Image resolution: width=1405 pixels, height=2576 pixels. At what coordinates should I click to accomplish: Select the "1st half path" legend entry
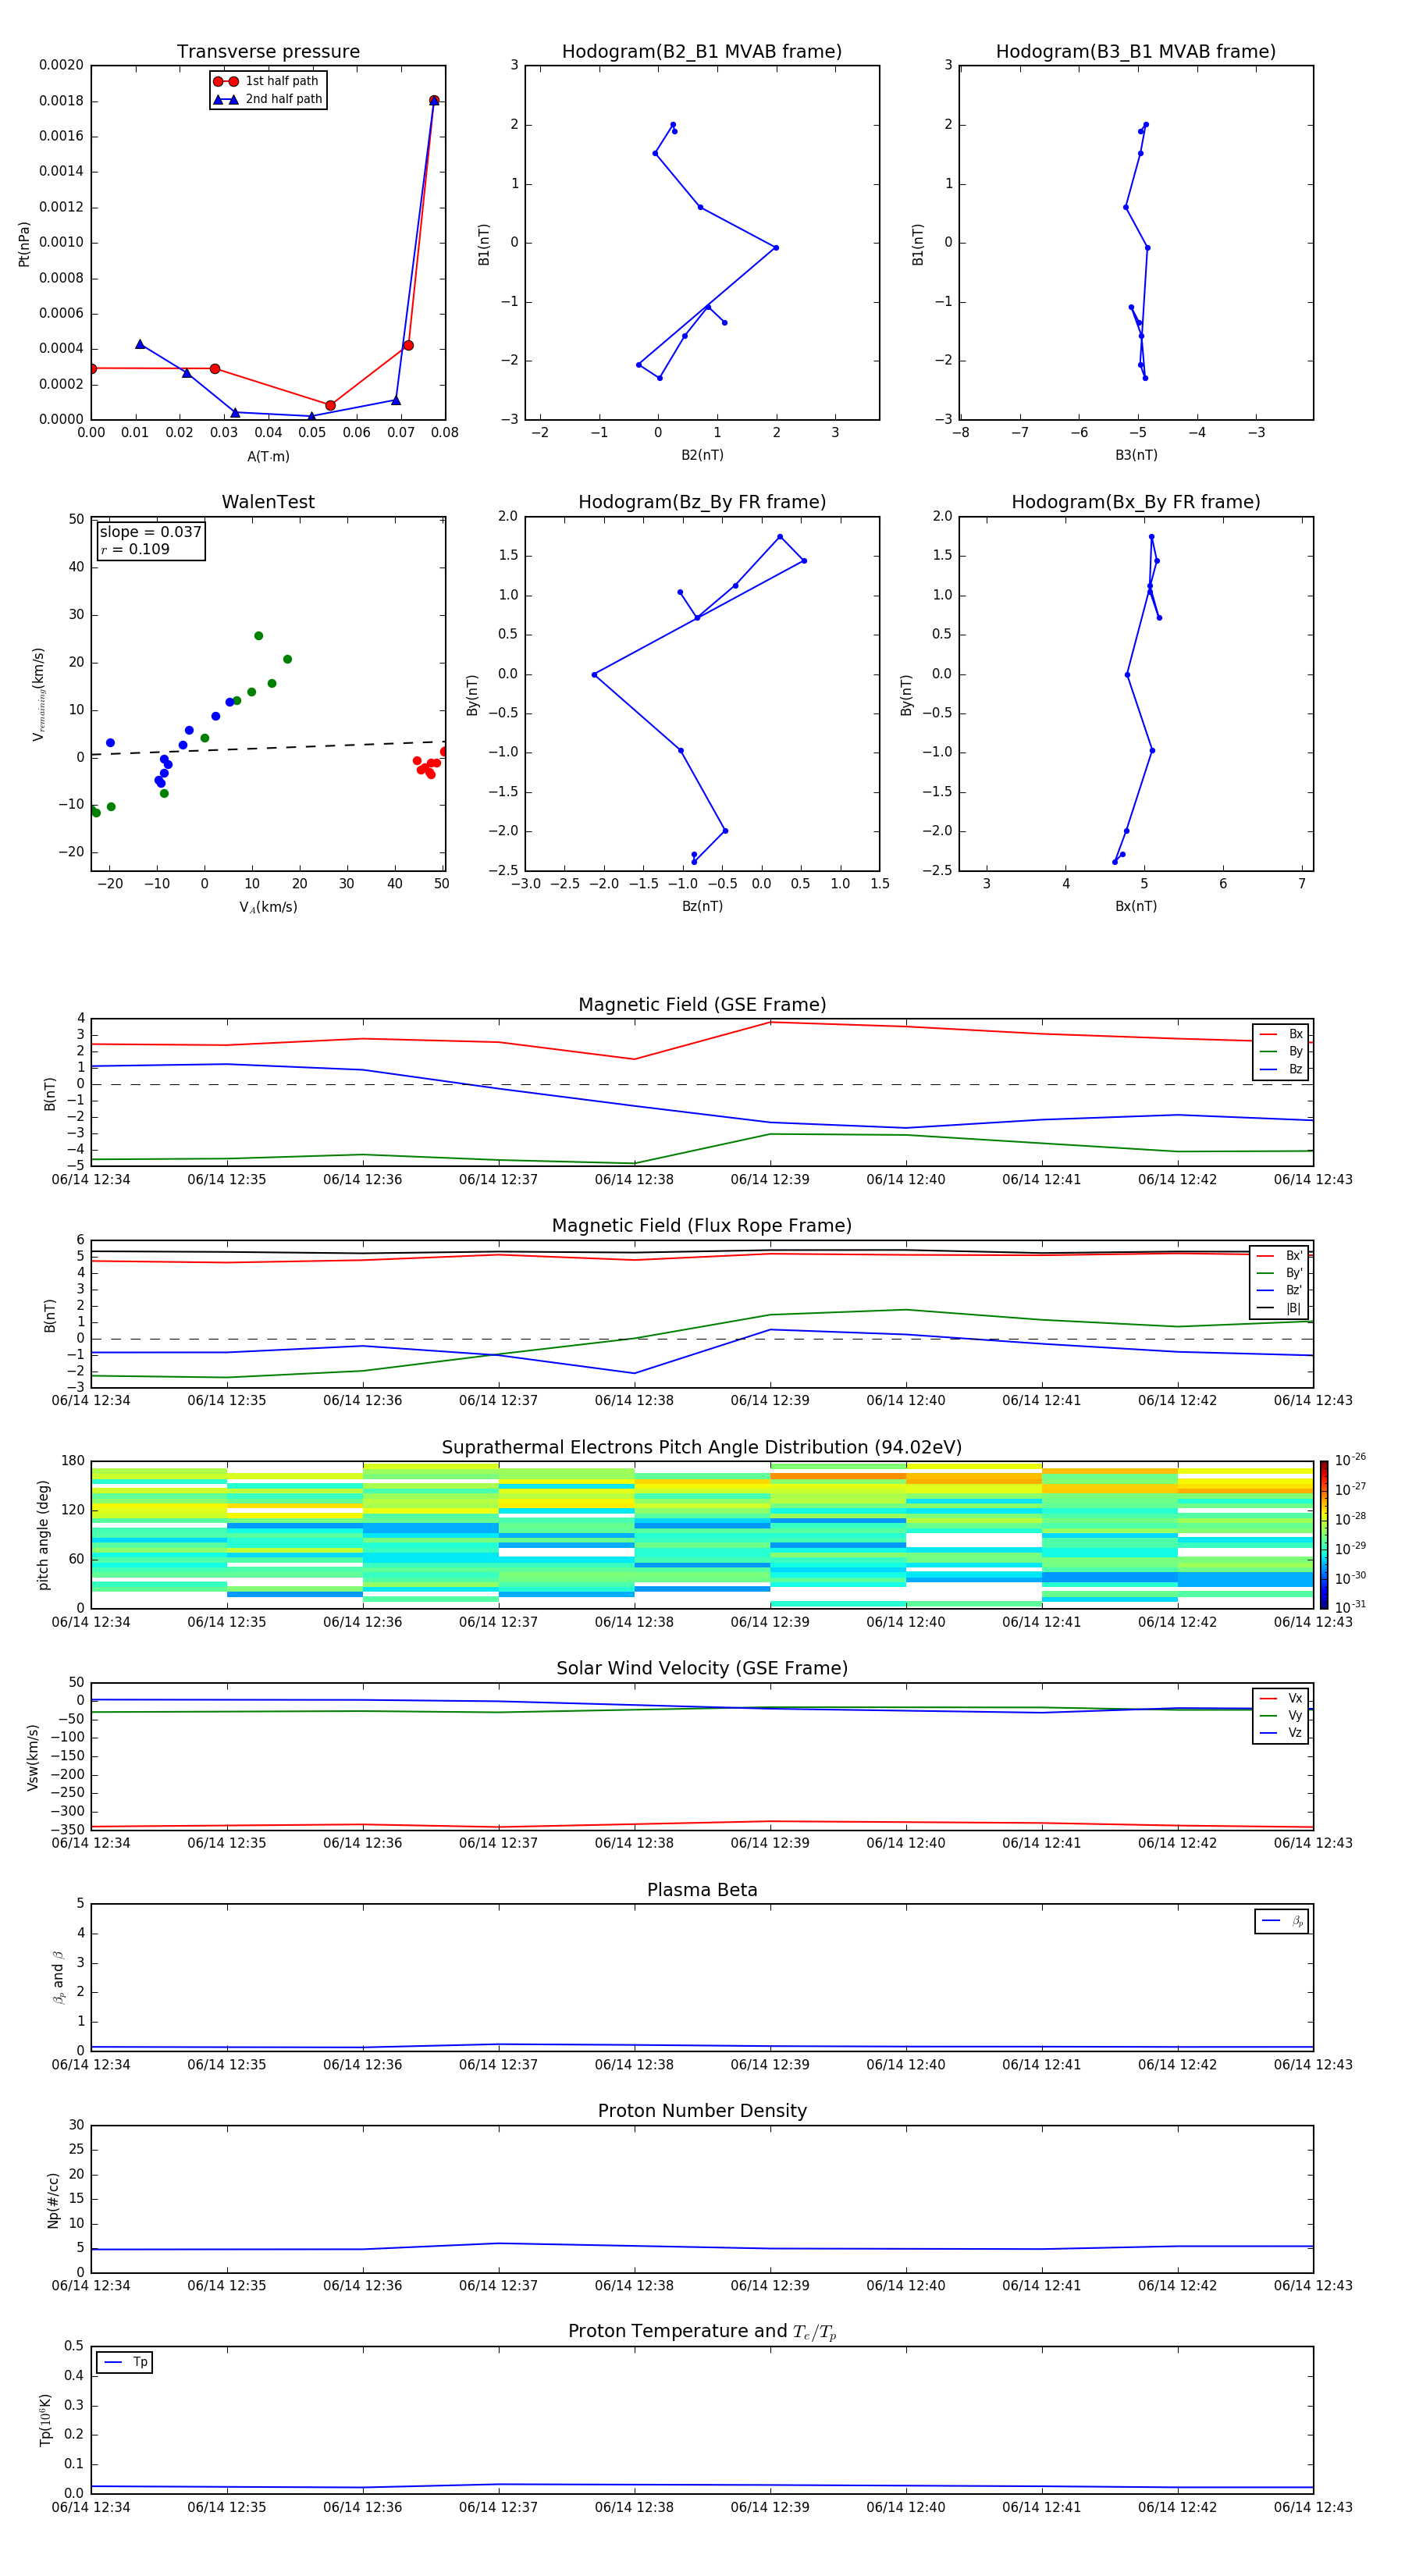click(267, 81)
